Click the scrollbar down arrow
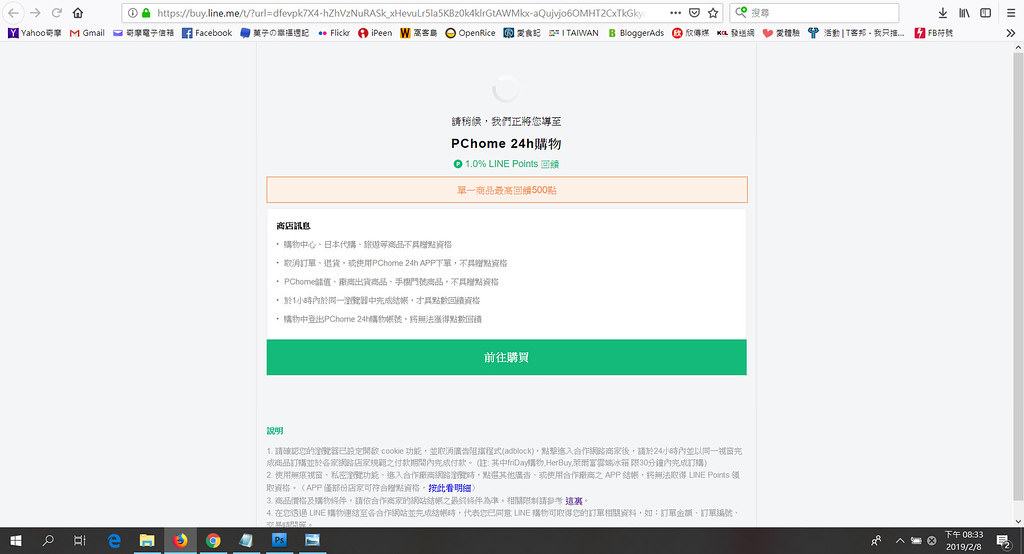 pos(1018,521)
